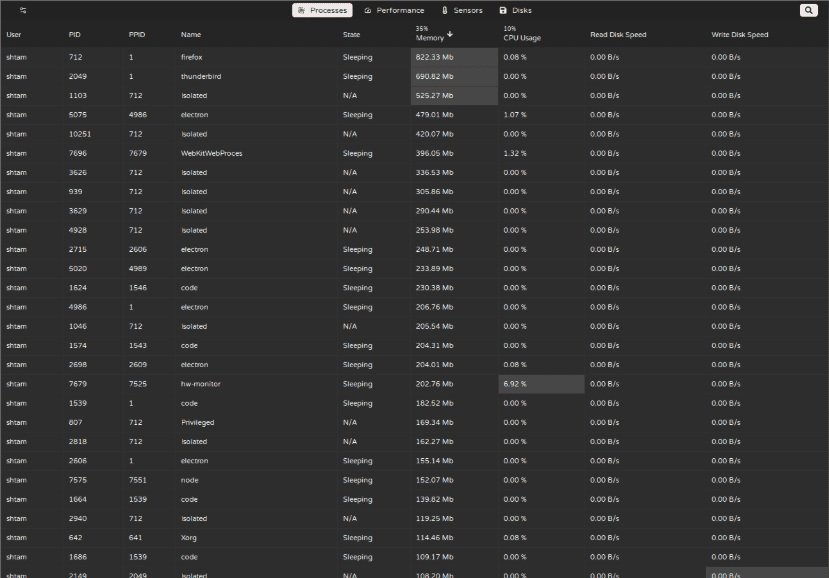Click the search magnifier button

(808, 10)
